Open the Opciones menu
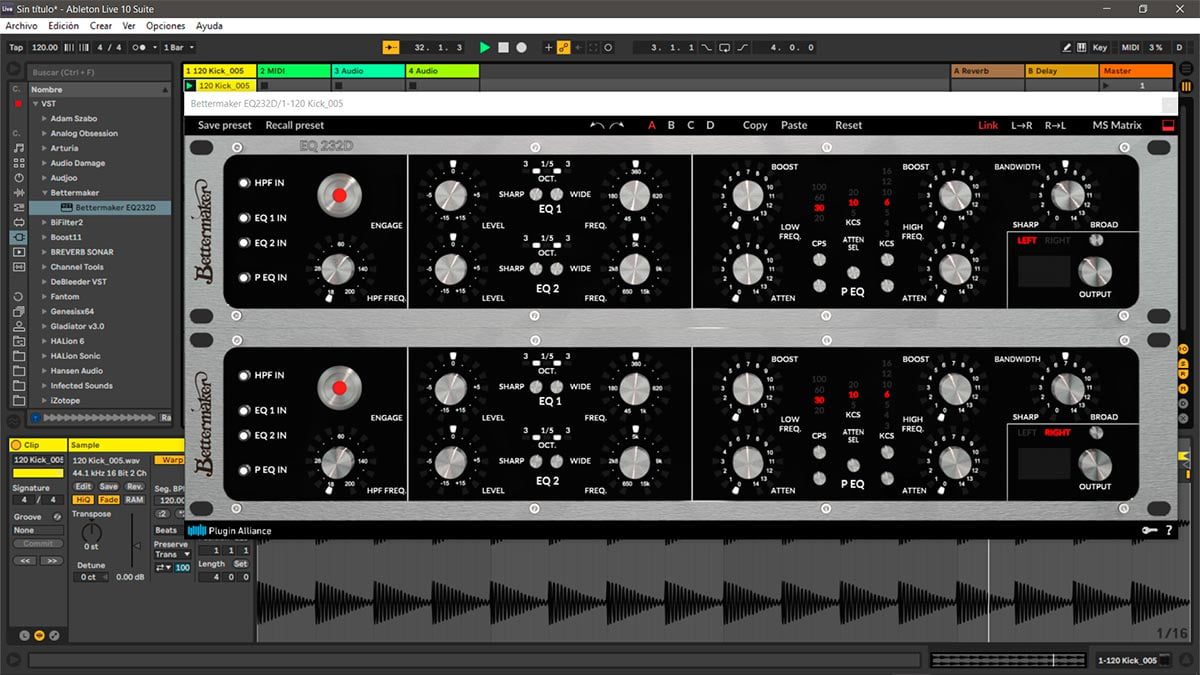Image resolution: width=1200 pixels, height=675 pixels. tap(165, 26)
